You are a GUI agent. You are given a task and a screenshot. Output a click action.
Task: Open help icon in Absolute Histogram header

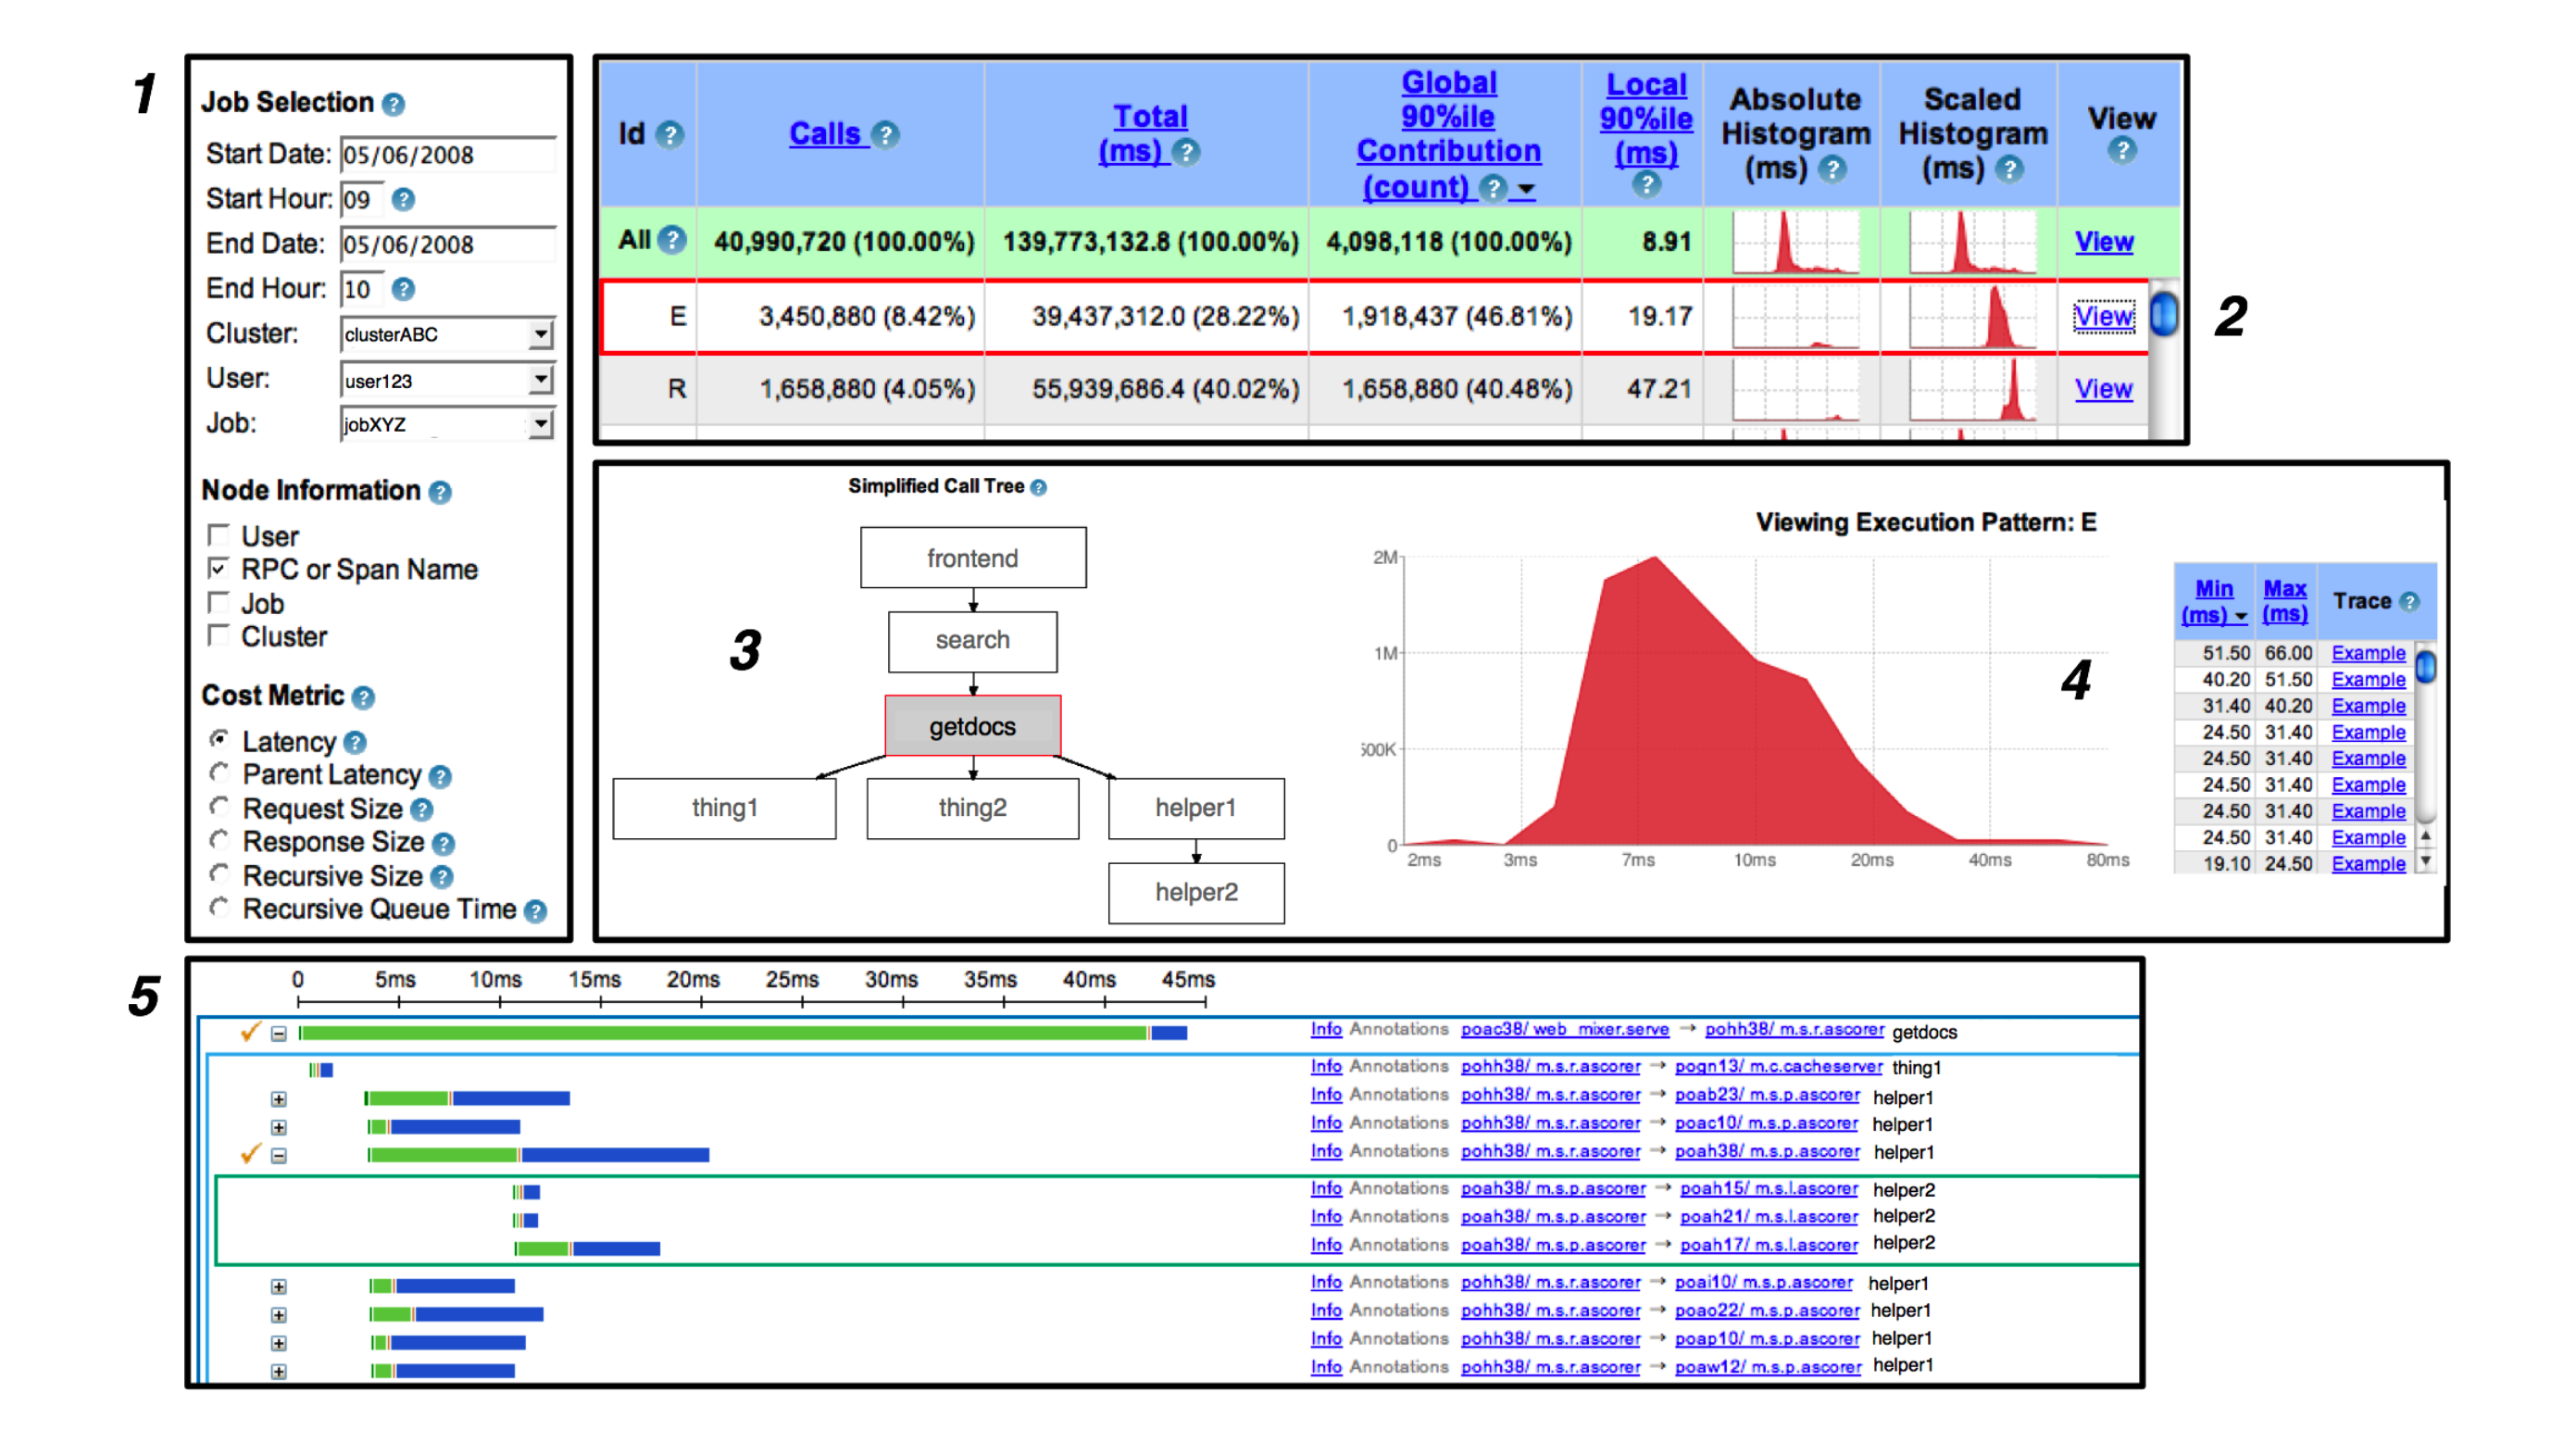tap(1832, 169)
